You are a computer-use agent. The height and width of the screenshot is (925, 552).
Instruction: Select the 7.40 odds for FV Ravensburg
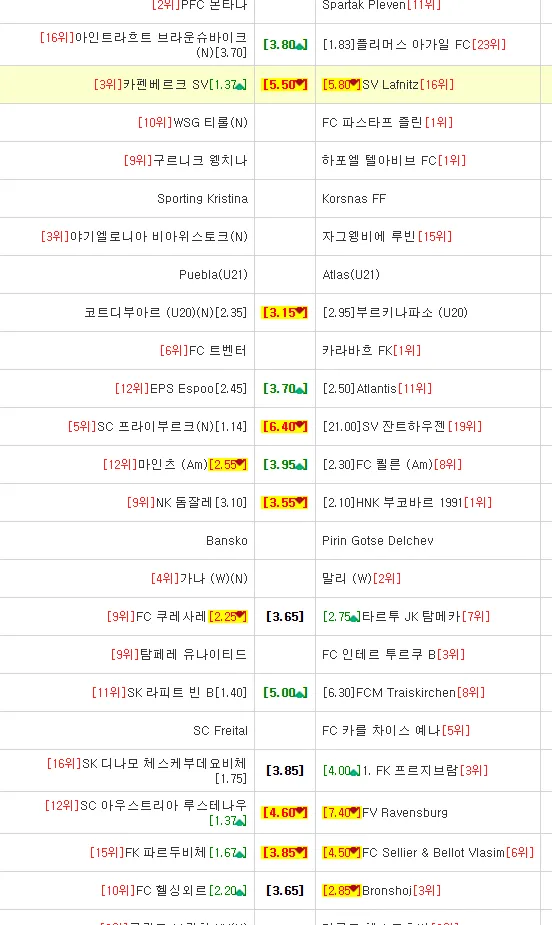coord(341,812)
